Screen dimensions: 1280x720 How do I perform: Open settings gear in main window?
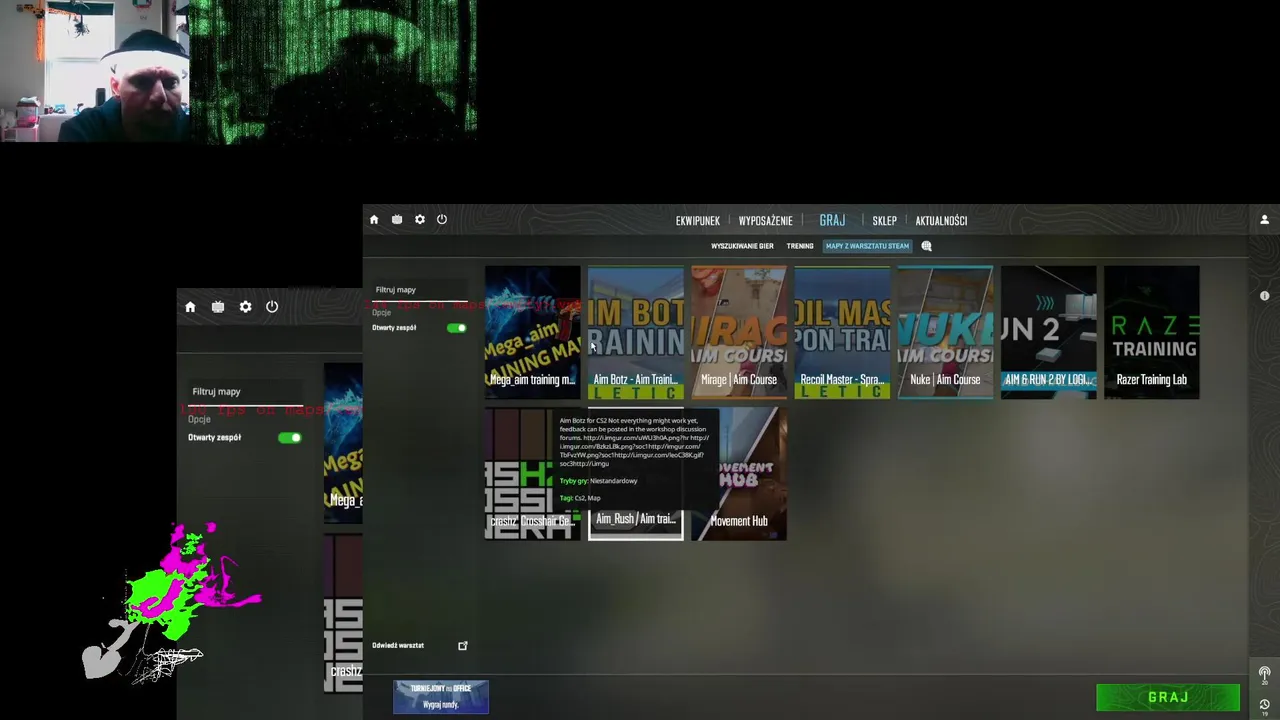(420, 220)
